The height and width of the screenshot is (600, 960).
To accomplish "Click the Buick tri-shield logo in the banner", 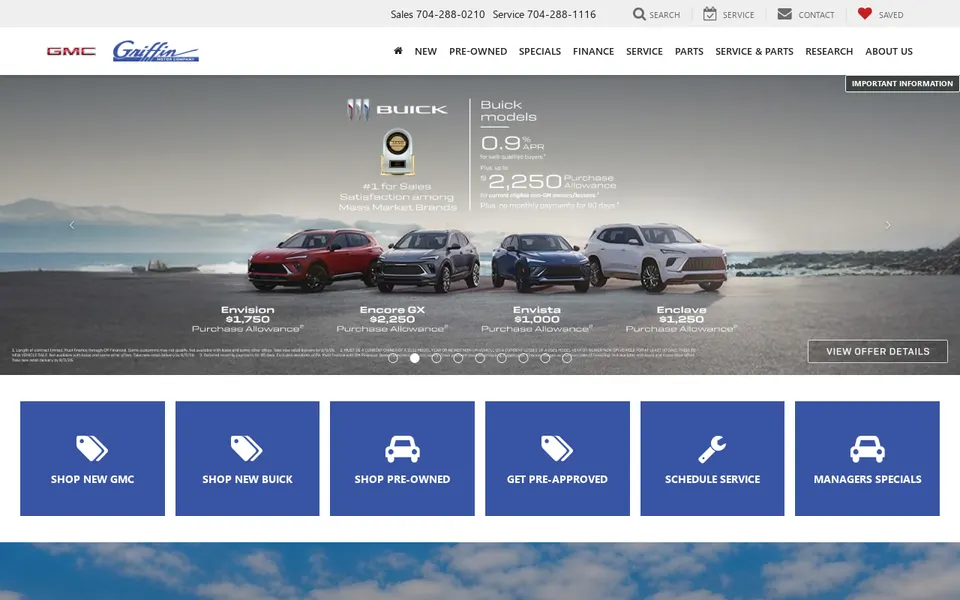I will click(x=358, y=110).
